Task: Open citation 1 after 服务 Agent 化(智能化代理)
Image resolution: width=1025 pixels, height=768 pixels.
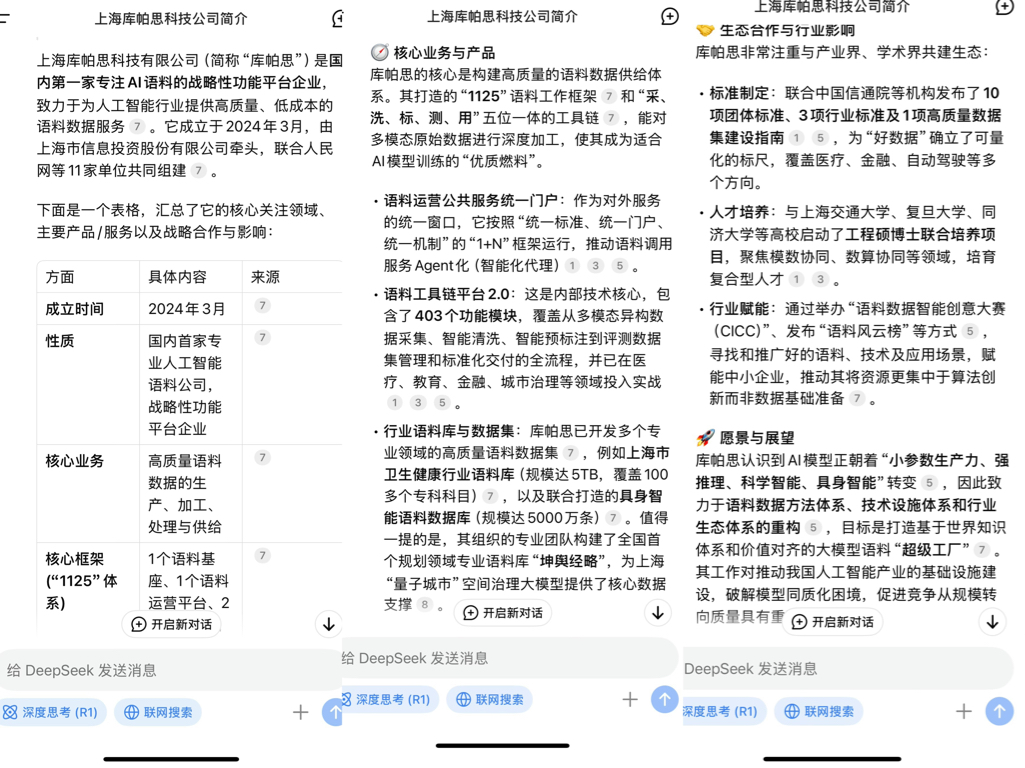Action: (572, 265)
